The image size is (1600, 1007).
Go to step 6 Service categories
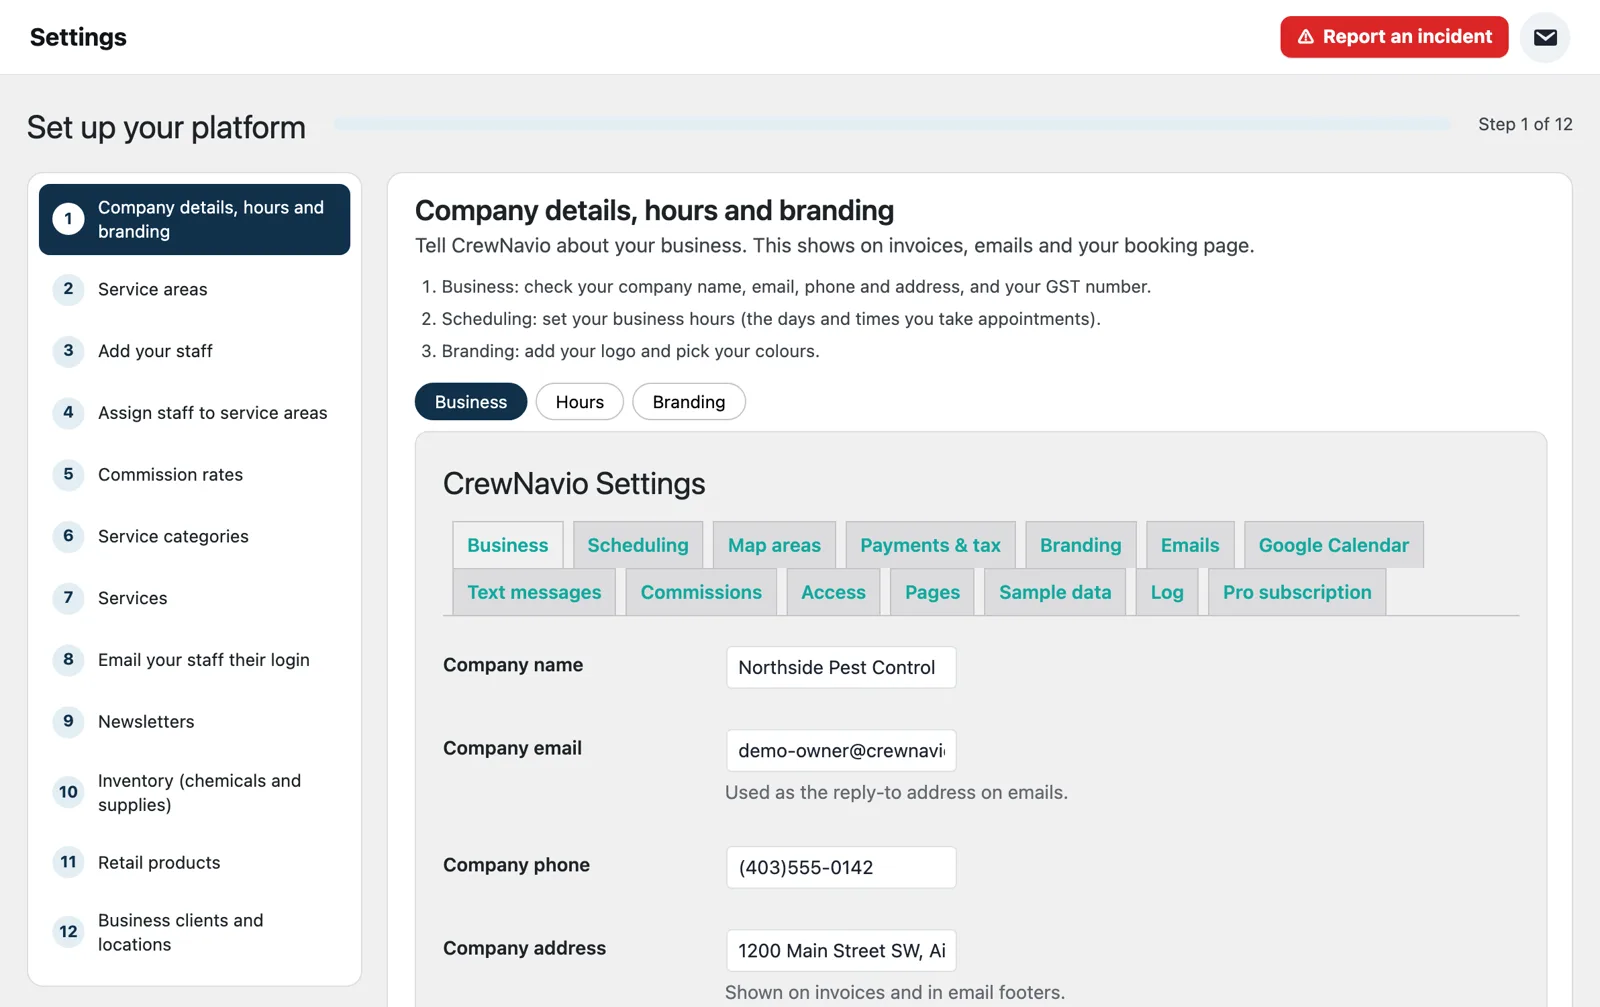click(194, 536)
